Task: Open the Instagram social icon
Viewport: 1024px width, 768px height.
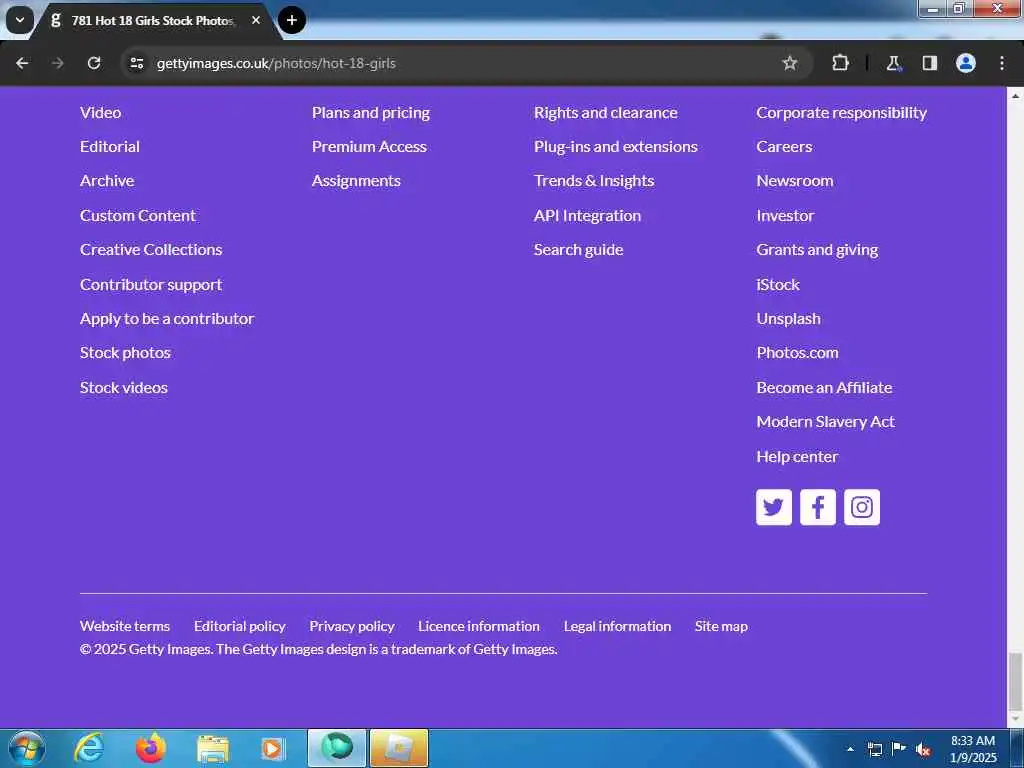Action: (861, 507)
